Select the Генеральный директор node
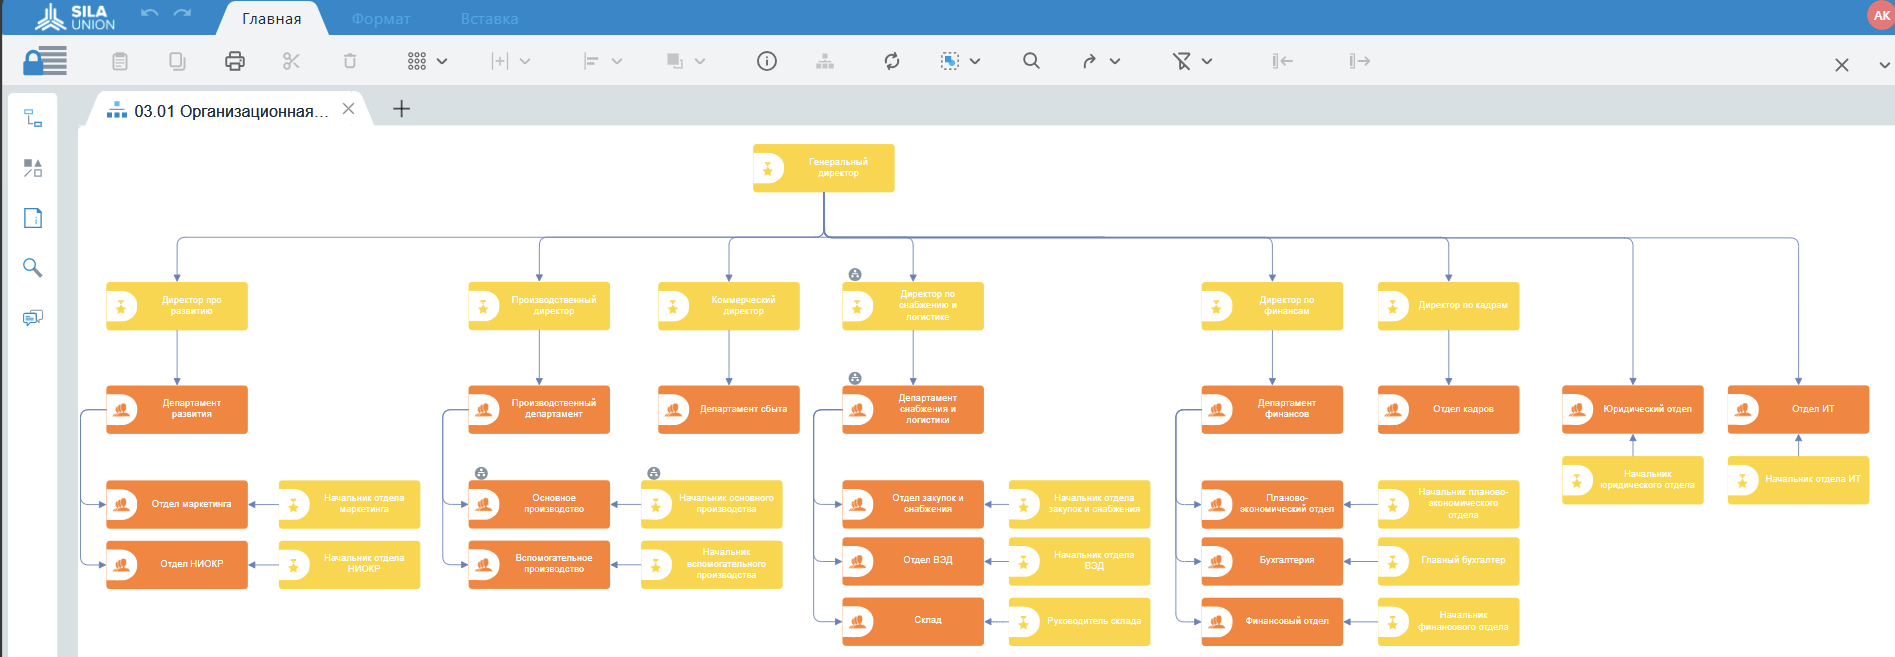This screenshot has height=657, width=1895. coord(824,168)
